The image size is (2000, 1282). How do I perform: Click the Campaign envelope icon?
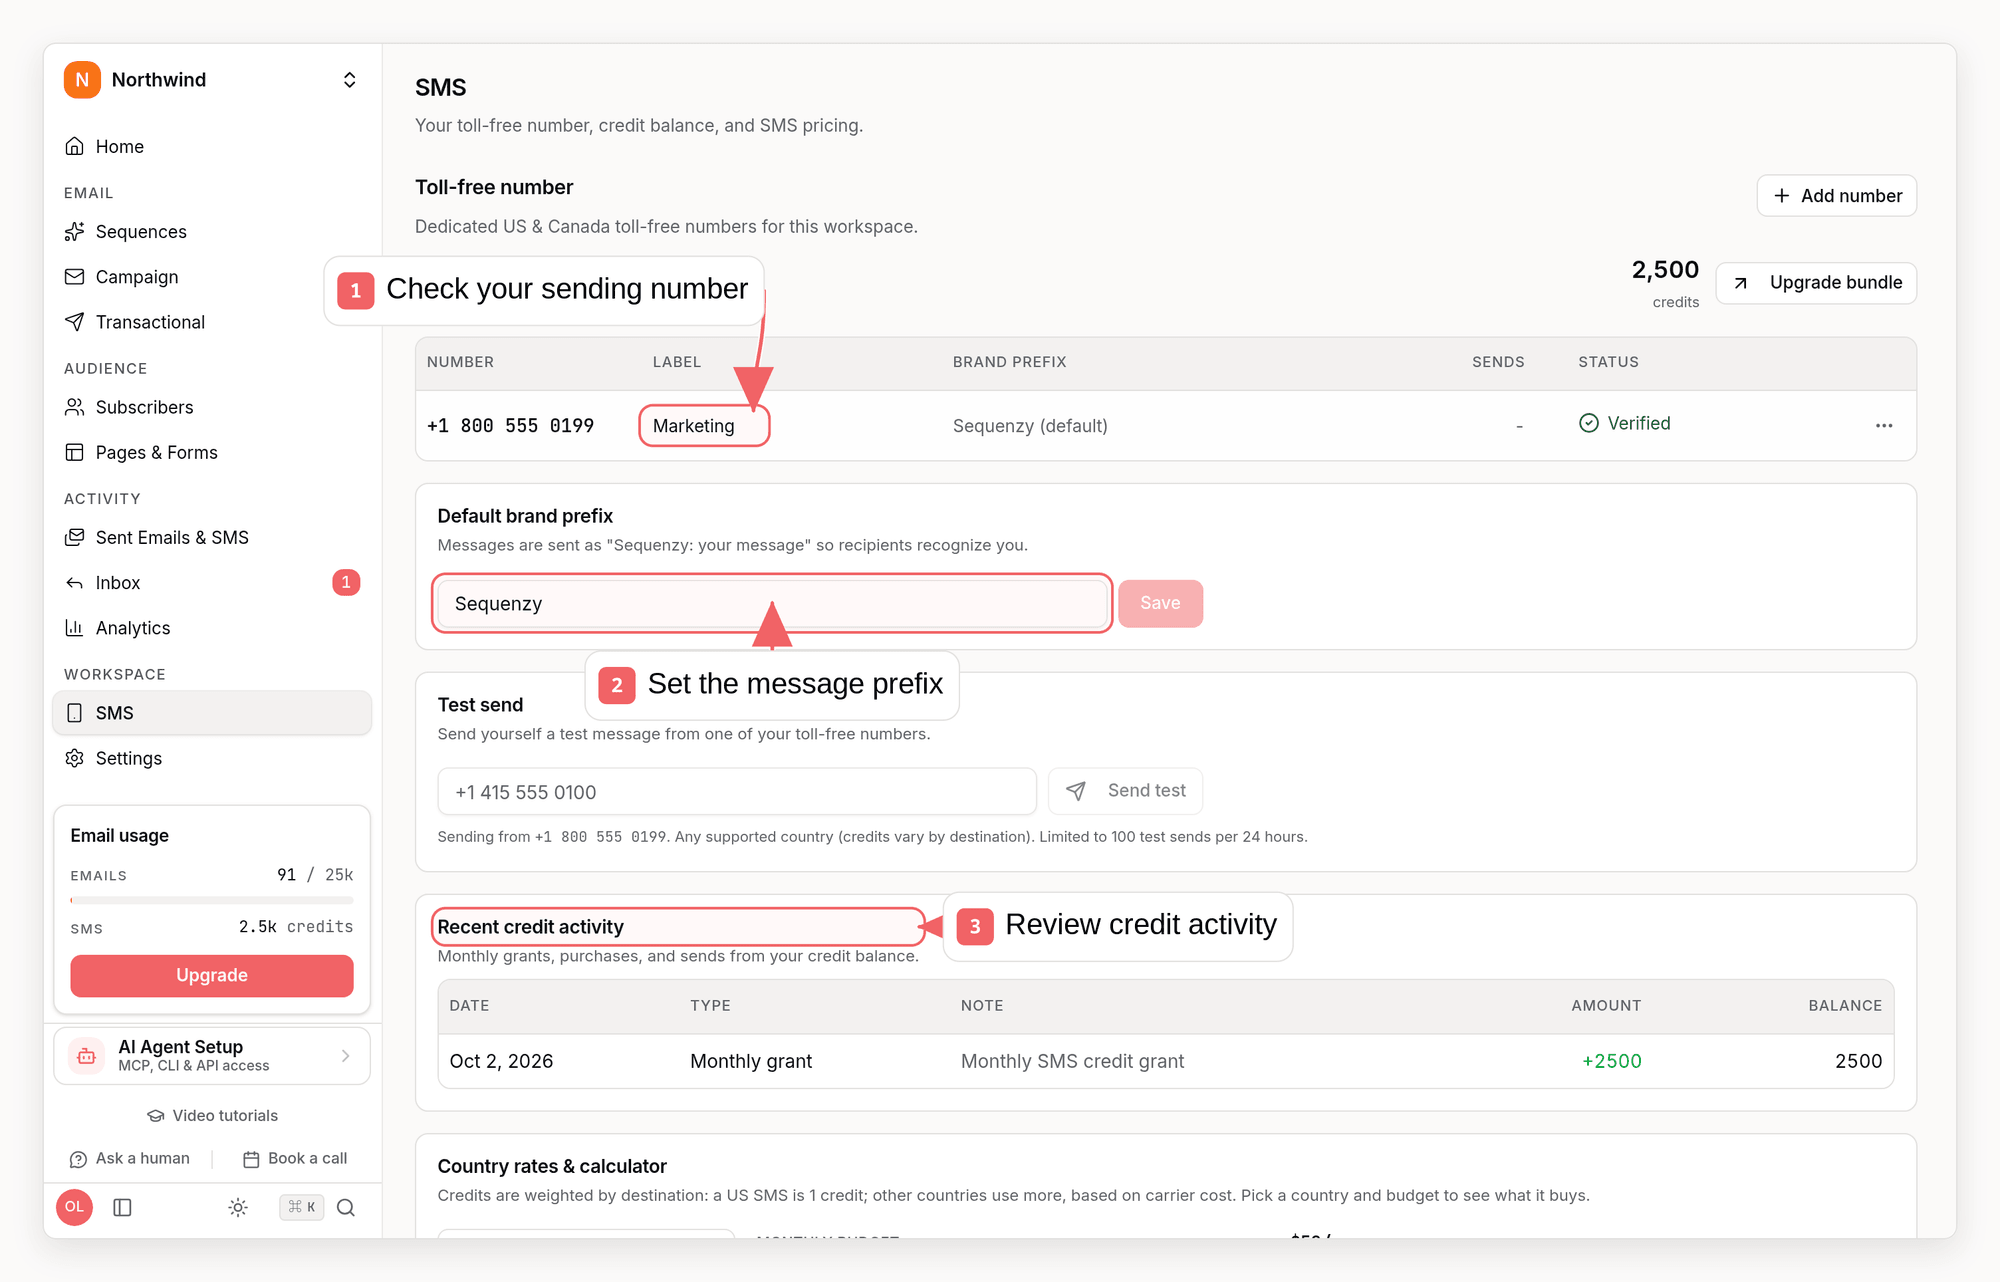coord(74,277)
